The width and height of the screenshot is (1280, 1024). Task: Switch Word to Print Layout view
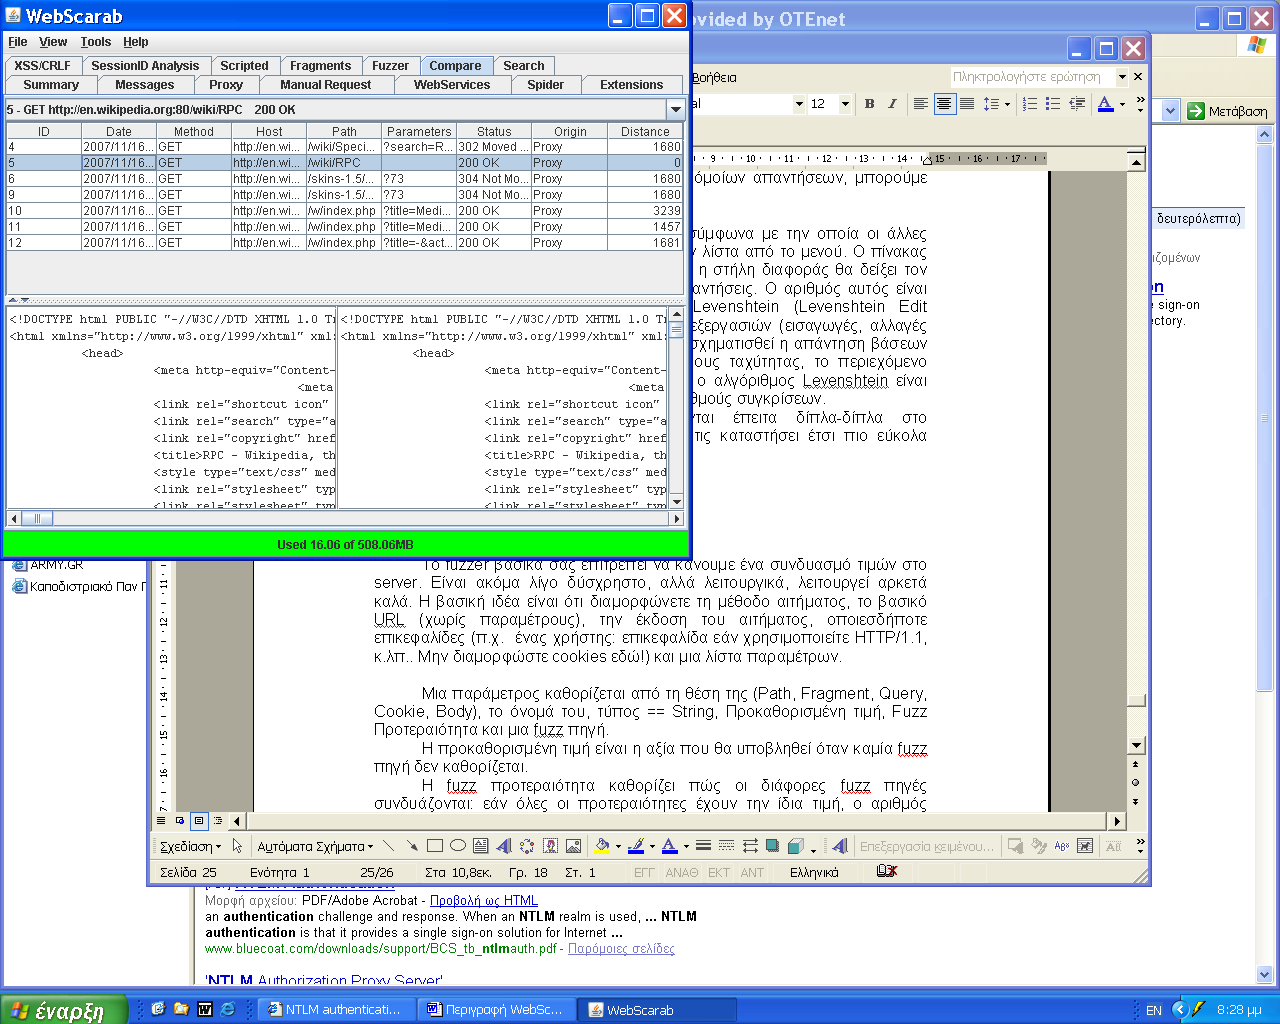199,821
